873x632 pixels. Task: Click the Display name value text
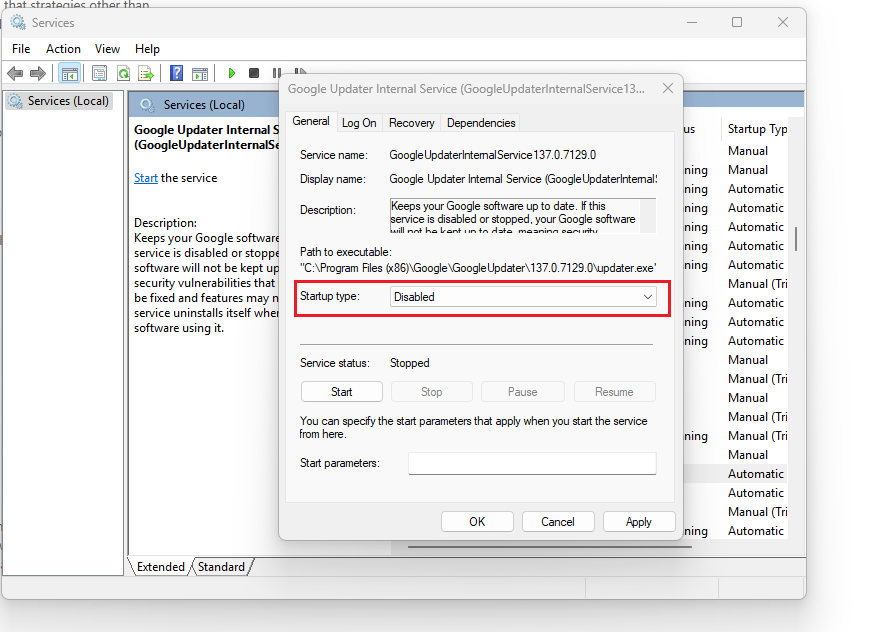523,179
